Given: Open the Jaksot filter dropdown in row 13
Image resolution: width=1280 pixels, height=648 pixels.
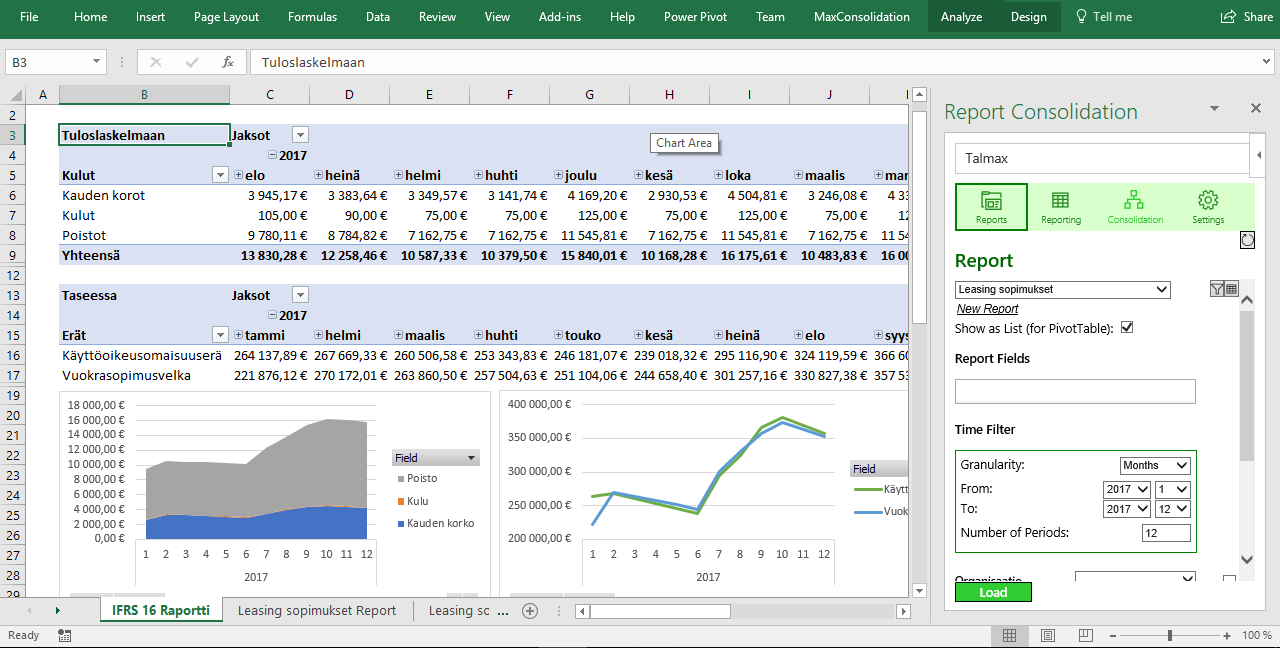Looking at the screenshot, I should (x=300, y=295).
